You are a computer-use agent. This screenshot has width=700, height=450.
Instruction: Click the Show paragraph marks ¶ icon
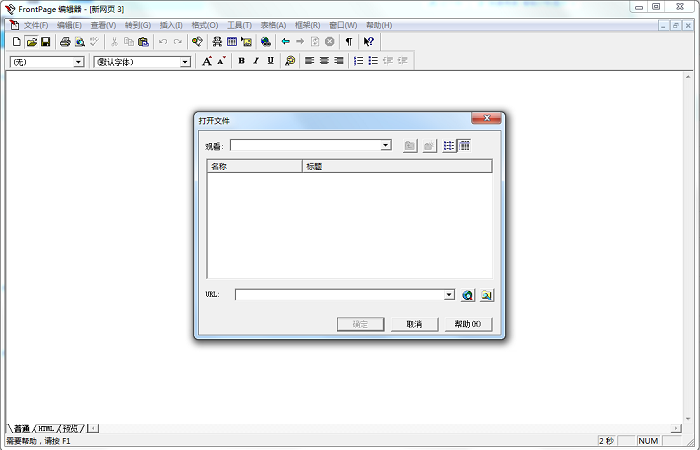click(349, 42)
